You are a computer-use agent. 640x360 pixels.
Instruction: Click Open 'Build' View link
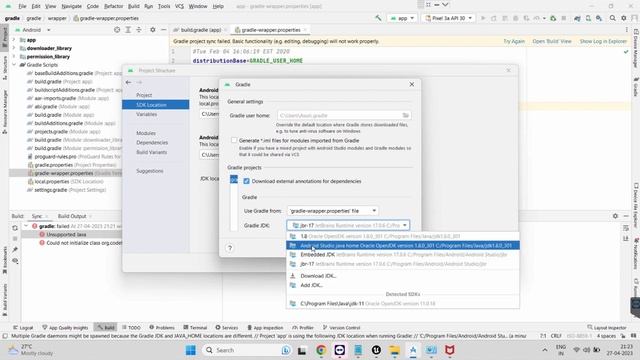552,41
